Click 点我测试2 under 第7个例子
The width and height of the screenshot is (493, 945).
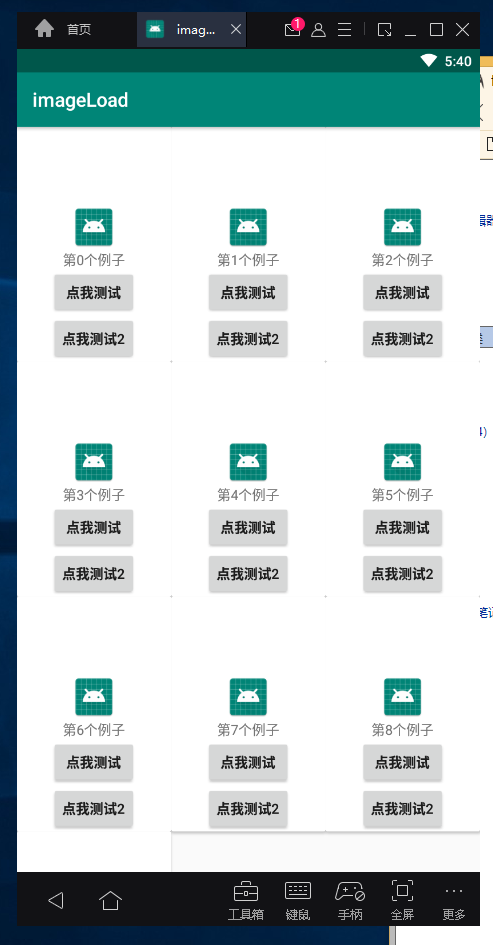pos(248,809)
